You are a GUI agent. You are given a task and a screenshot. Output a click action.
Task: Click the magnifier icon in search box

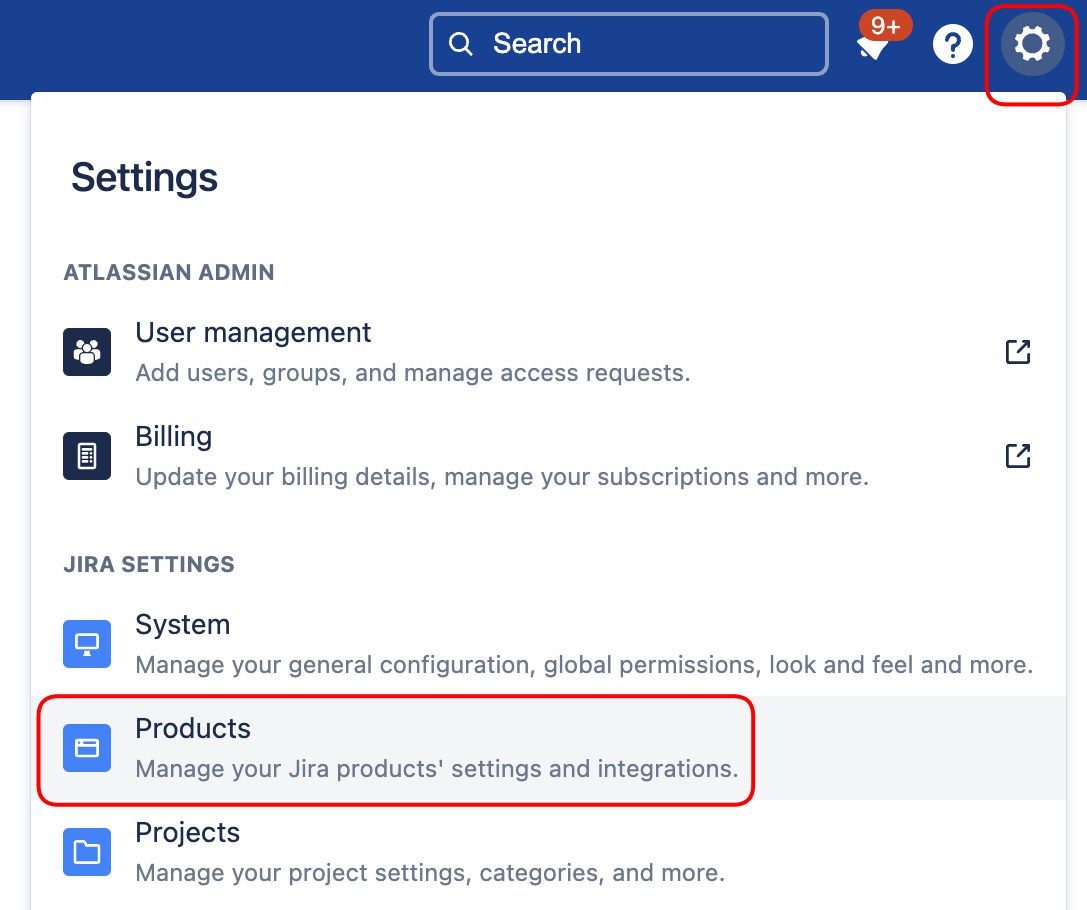click(x=460, y=44)
